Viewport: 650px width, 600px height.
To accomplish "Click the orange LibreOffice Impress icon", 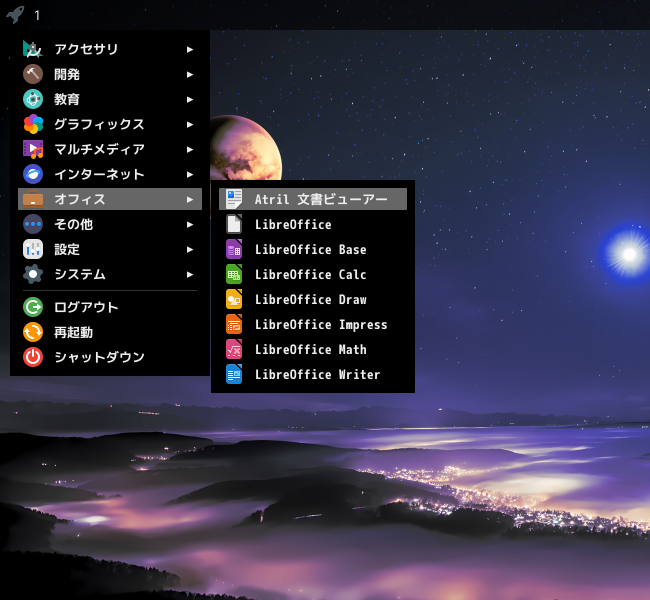I will [234, 324].
